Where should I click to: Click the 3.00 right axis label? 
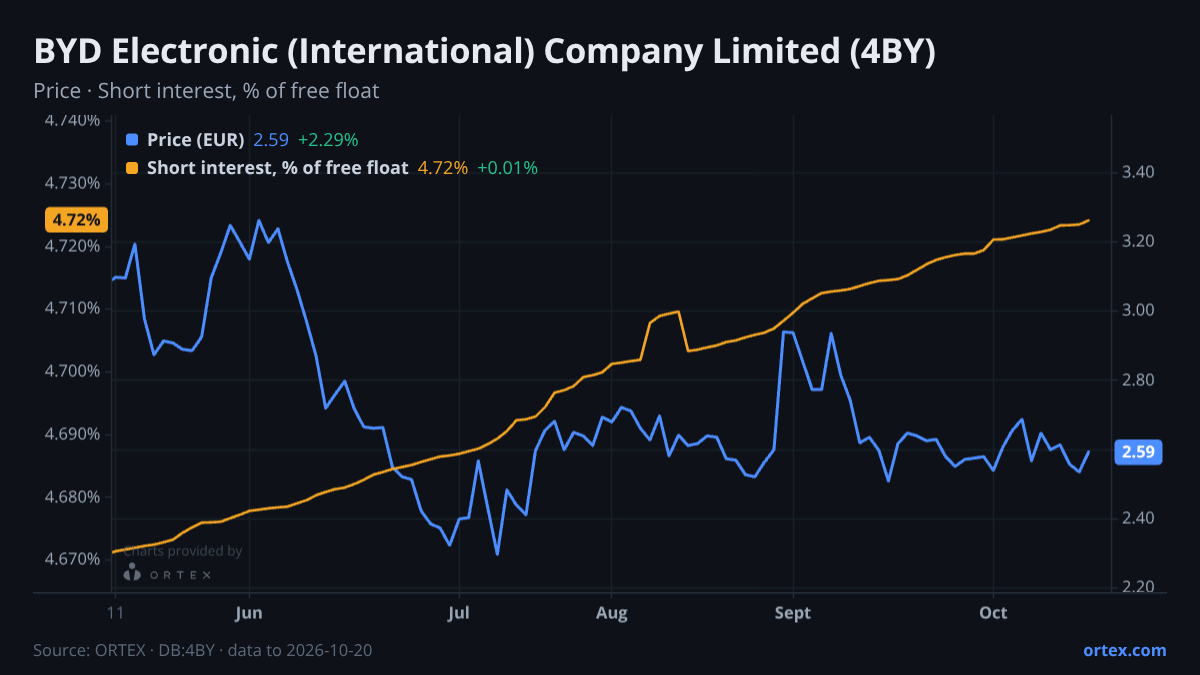(1139, 311)
